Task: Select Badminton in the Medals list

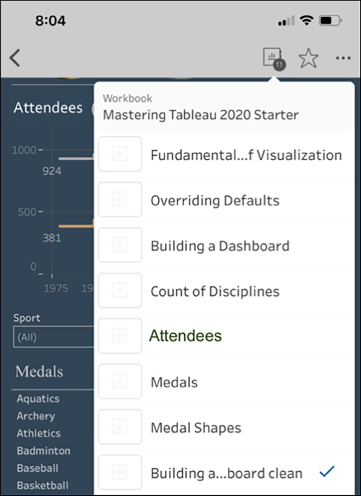Action: pyautogui.click(x=44, y=451)
